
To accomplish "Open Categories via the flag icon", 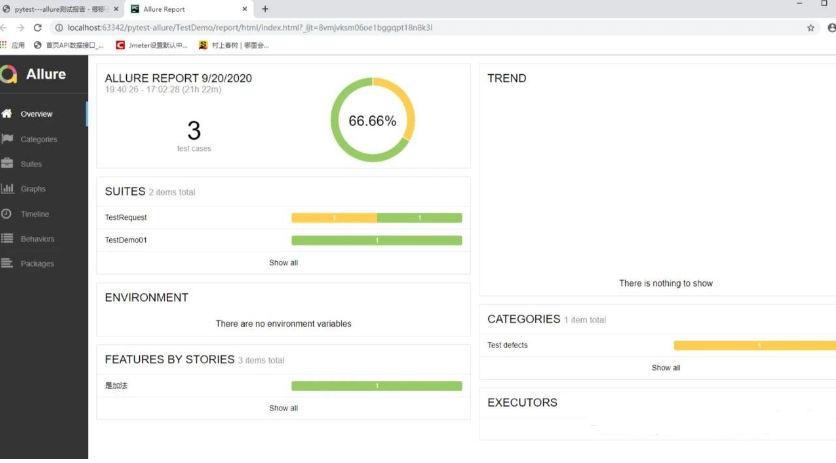I will point(7,139).
